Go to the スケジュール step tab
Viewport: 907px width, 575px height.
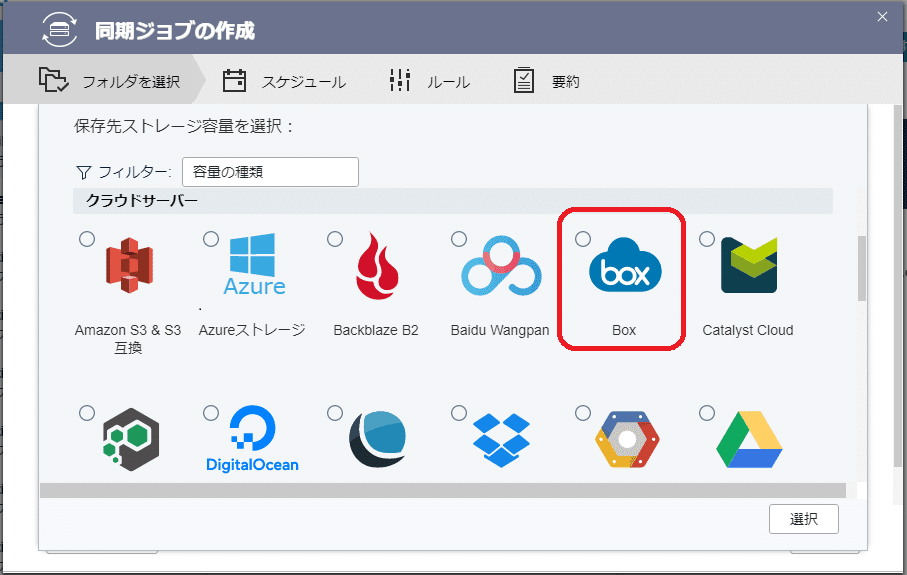click(285, 81)
